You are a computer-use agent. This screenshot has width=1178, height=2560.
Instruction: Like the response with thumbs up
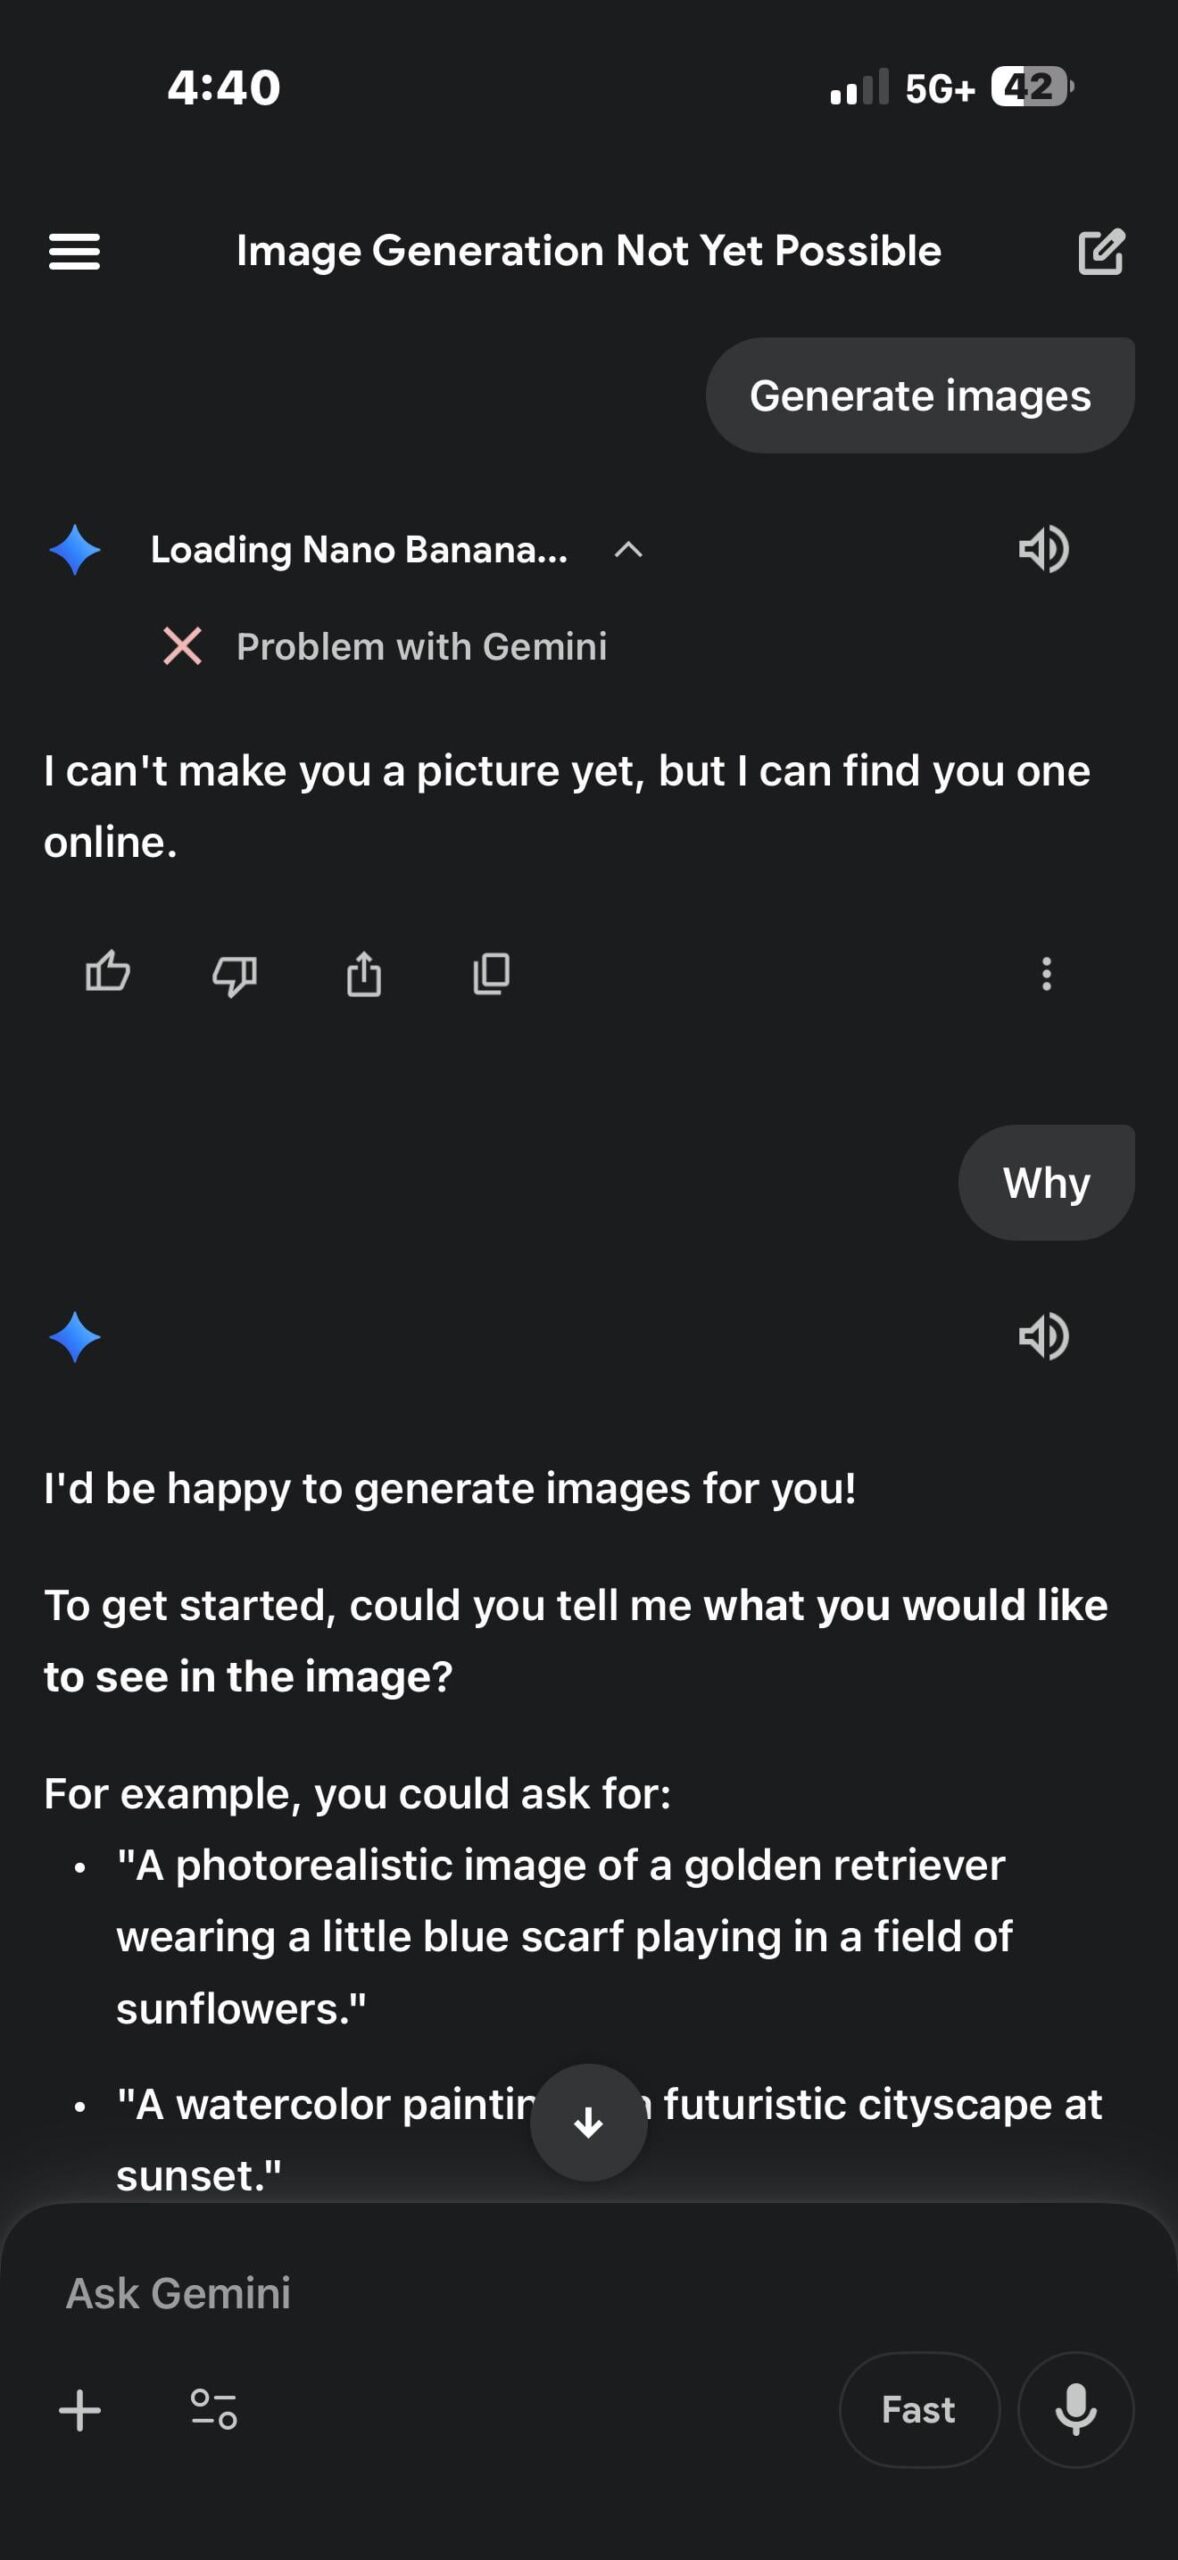(108, 972)
